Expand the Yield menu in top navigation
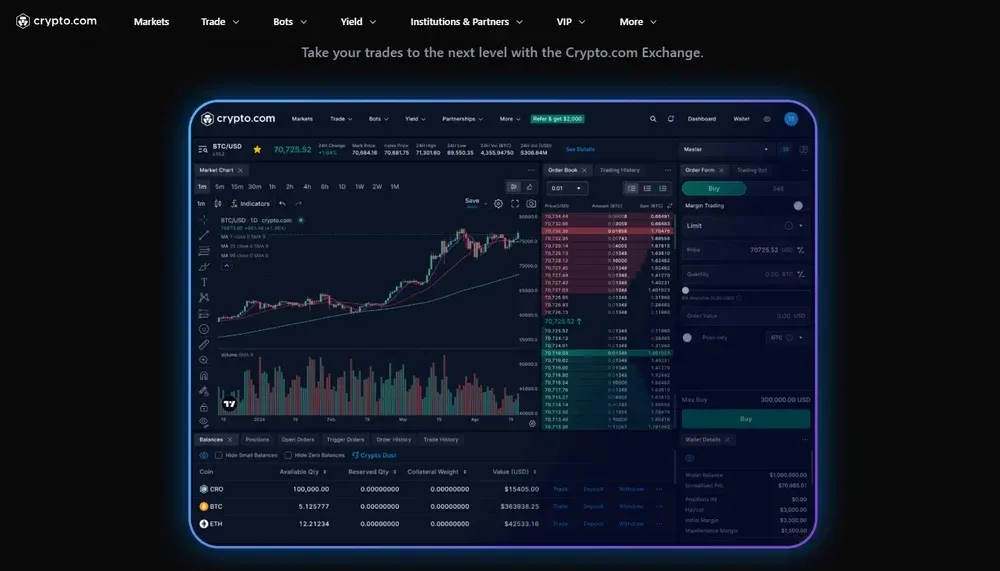The image size is (1000, 571). pos(358,22)
